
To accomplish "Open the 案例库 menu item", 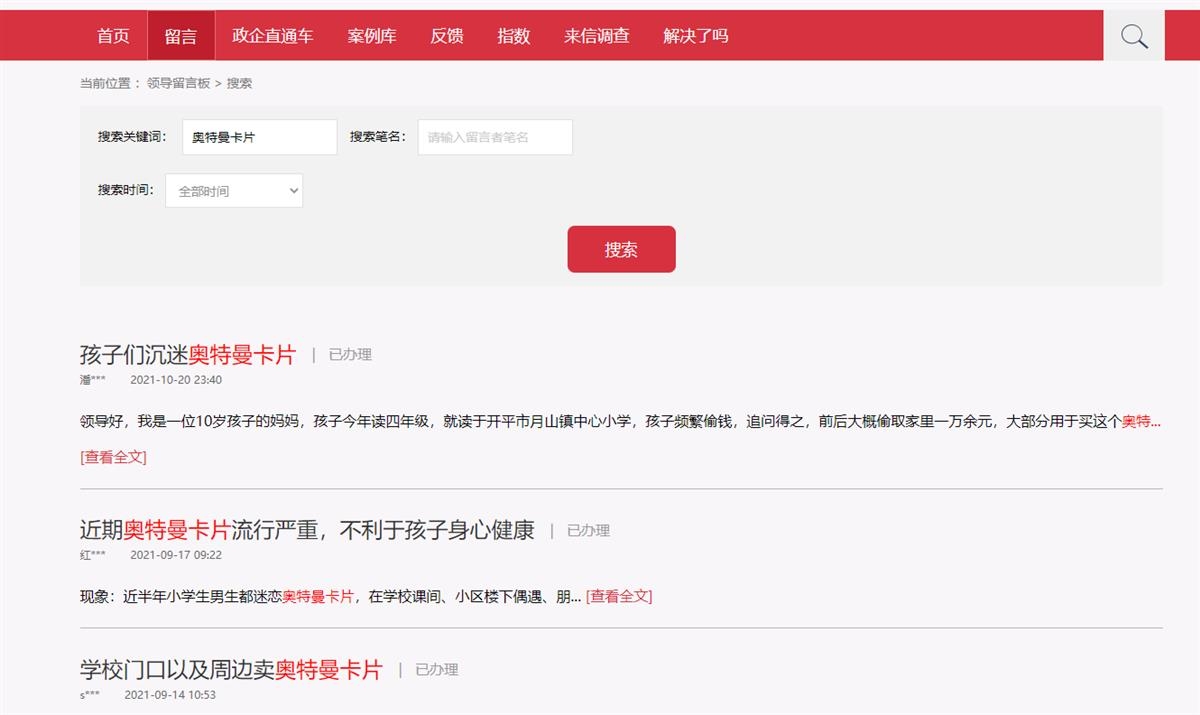I will (x=372, y=36).
